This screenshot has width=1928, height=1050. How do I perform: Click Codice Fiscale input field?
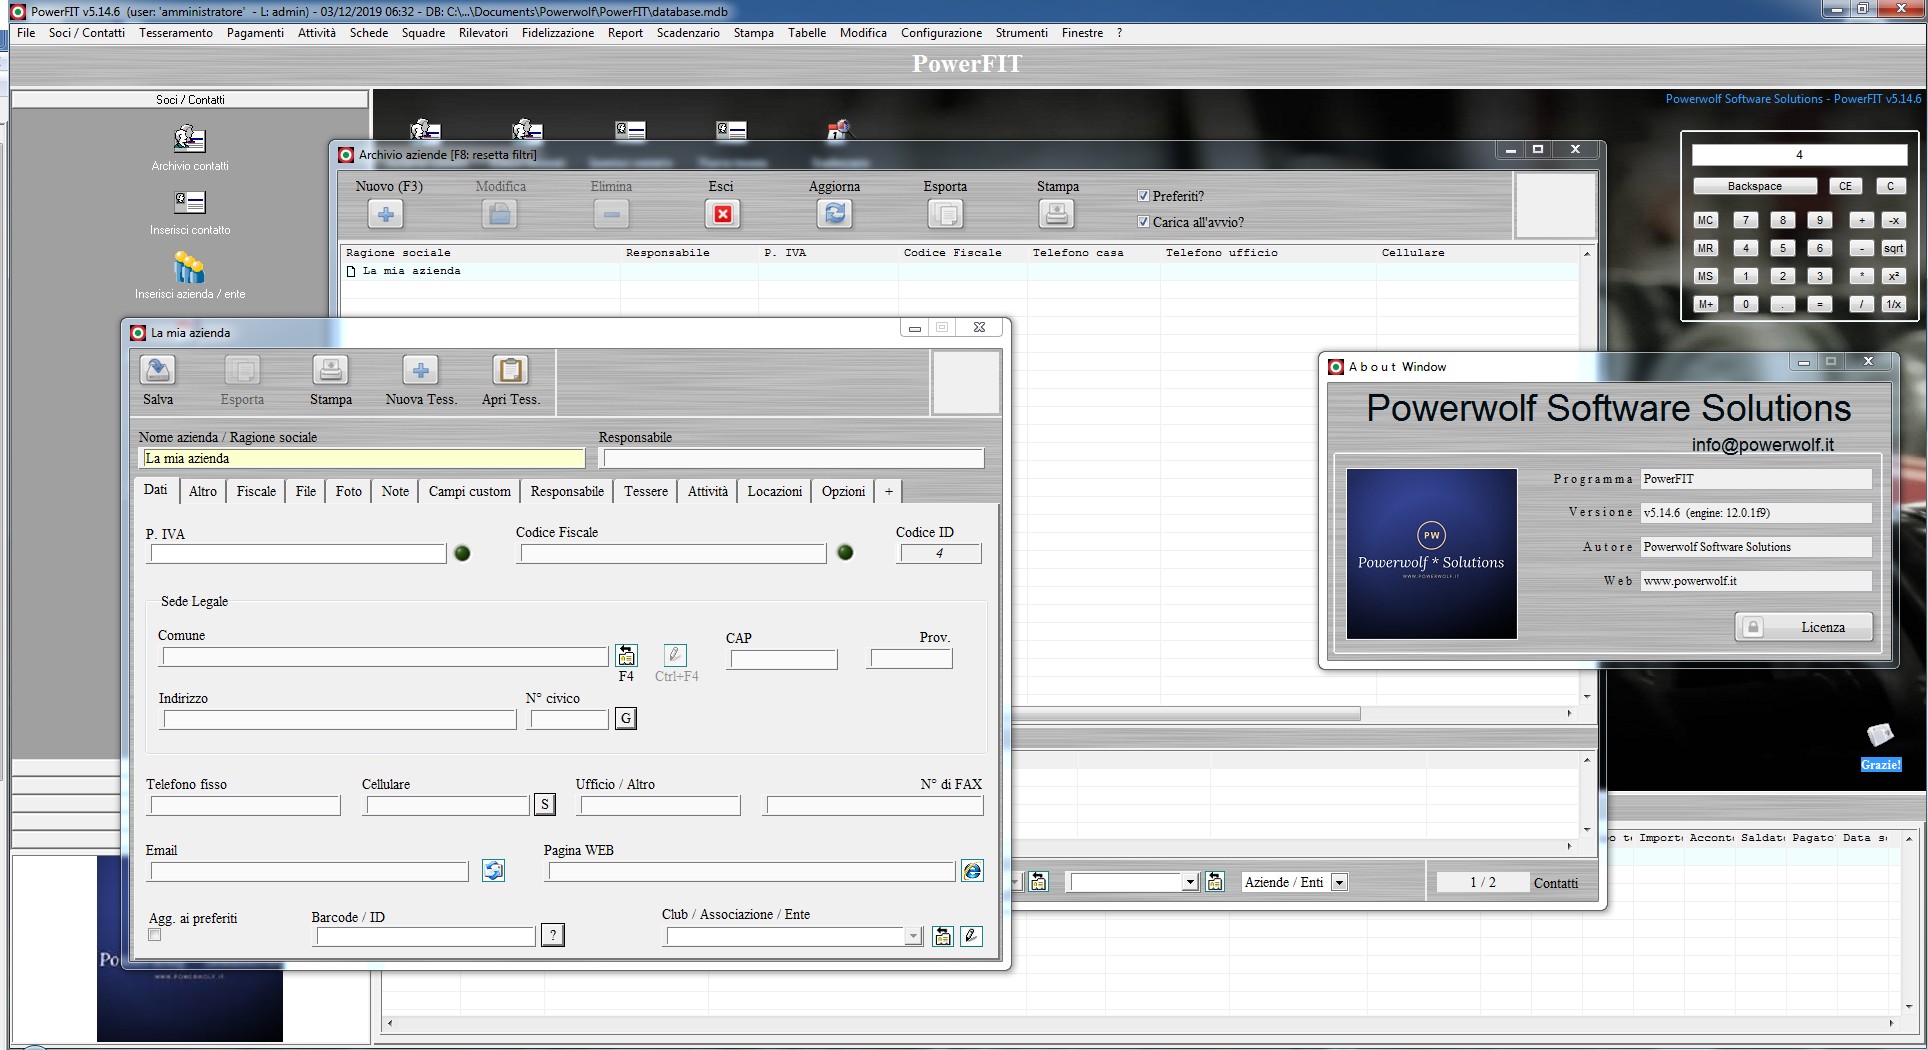point(672,553)
